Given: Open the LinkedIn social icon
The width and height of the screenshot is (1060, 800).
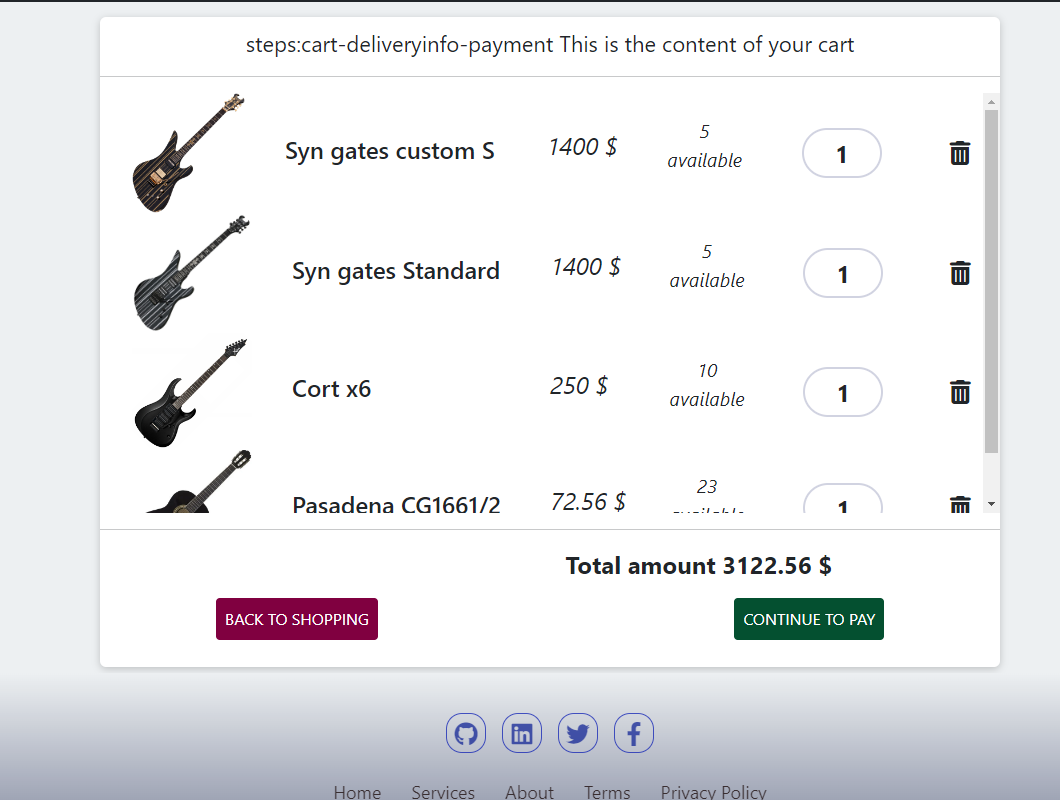Looking at the screenshot, I should (522, 734).
